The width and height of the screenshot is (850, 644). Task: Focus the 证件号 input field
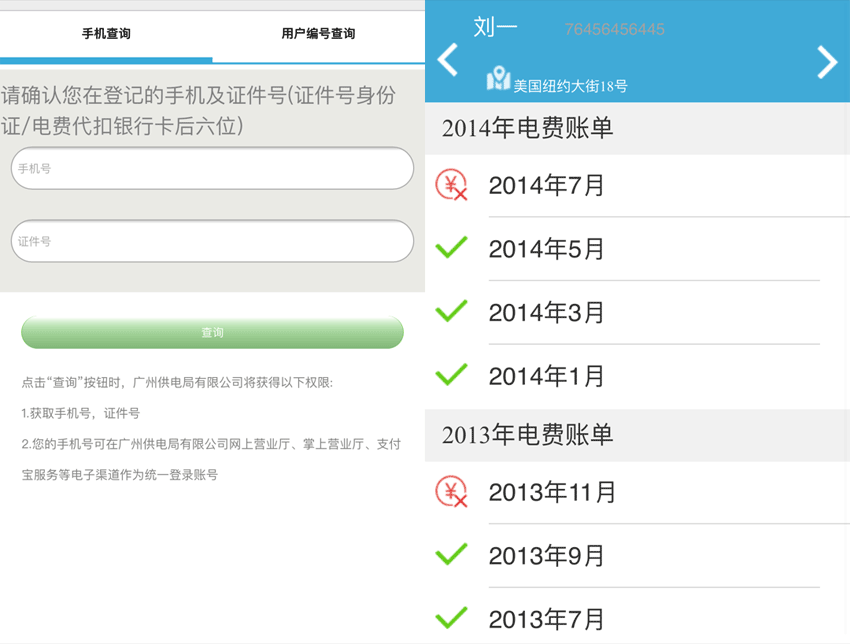coord(212,241)
